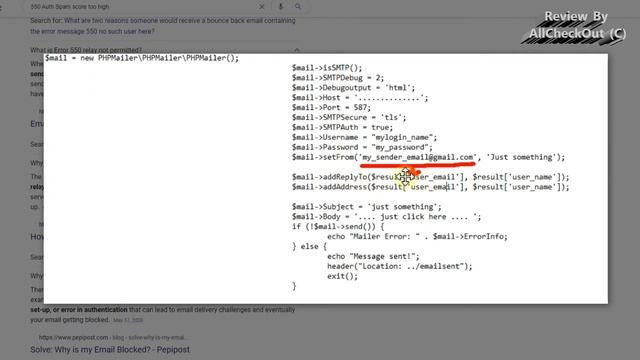Select the '$mail = new PHPMailer' code line

click(x=142, y=58)
